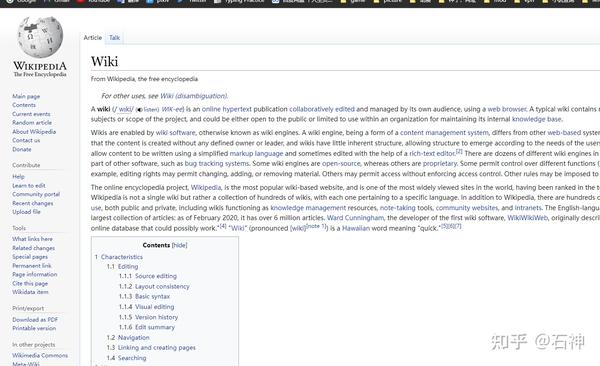Viewport: 600px width, 366px height.
Task: Go to 1.1.2 Layout consistency
Action: click(x=154, y=286)
